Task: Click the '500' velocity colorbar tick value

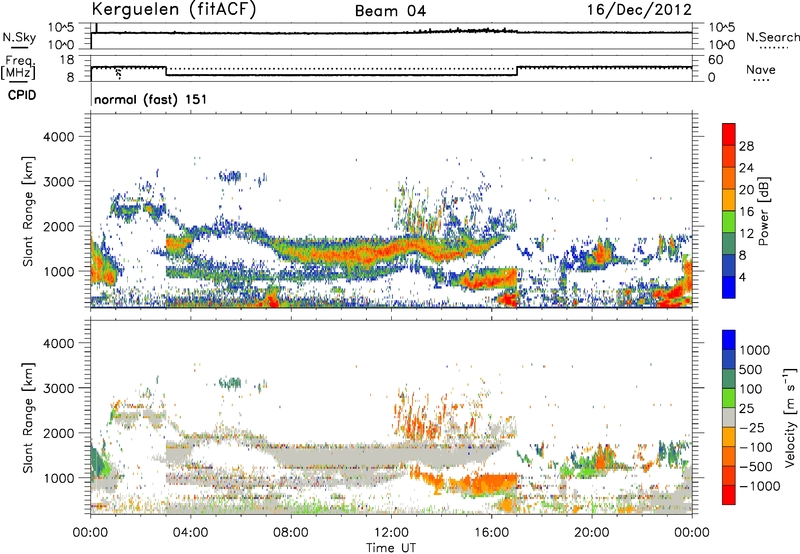Action: [x=751, y=369]
